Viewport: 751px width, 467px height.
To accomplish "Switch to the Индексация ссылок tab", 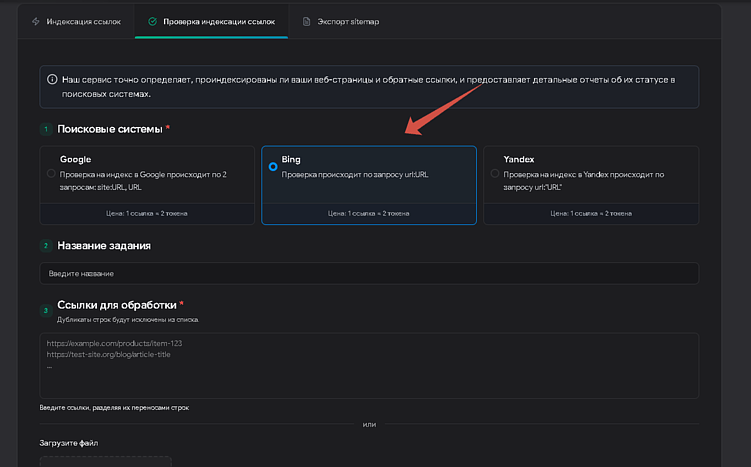I will pos(76,21).
